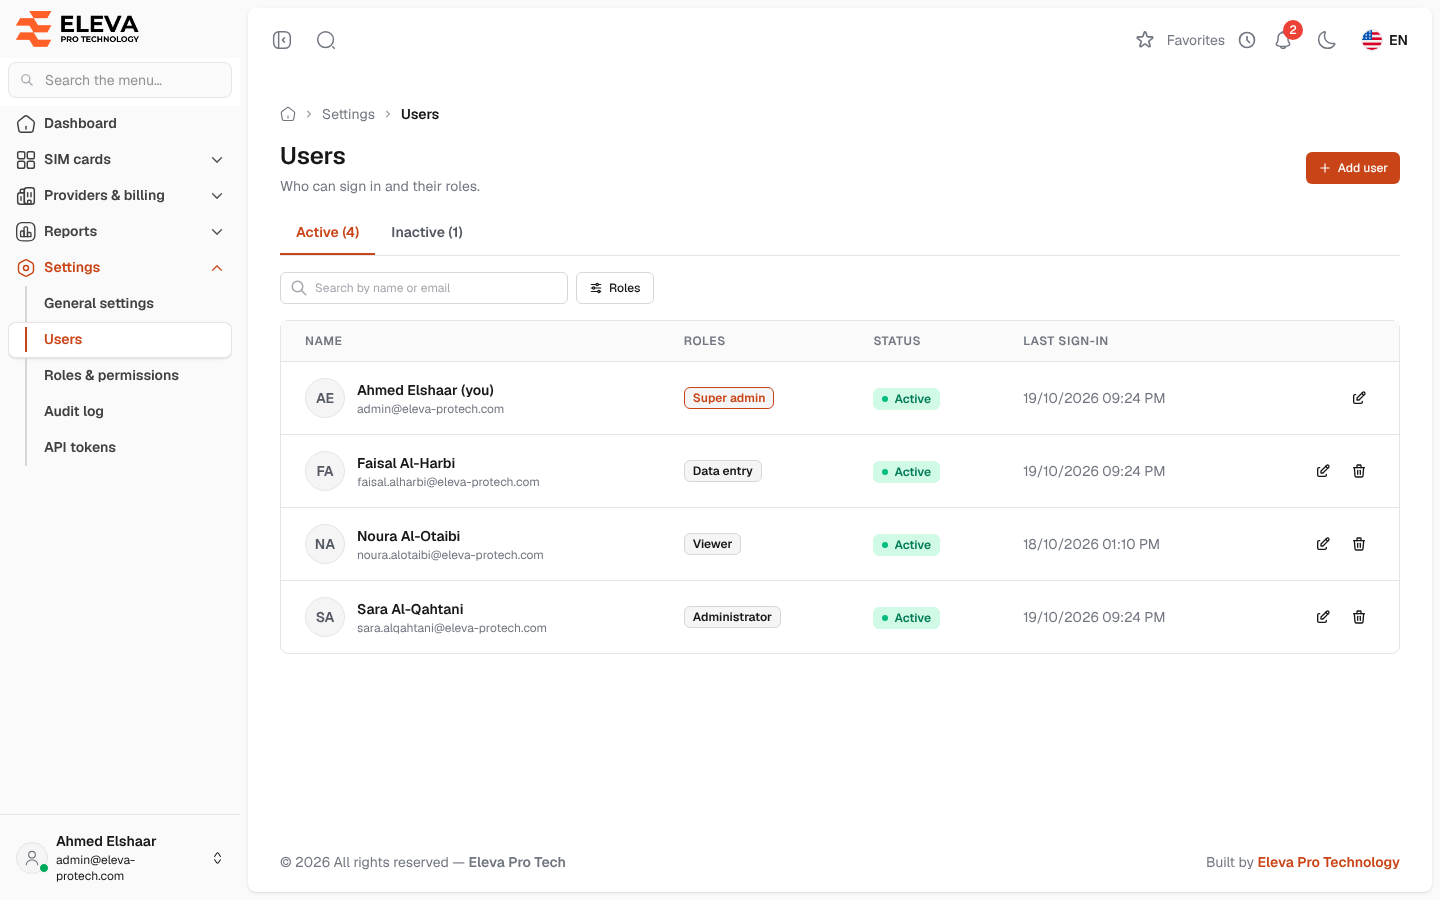The height and width of the screenshot is (900, 1440).
Task: Go to home via breadcrumb icon
Action: point(288,114)
